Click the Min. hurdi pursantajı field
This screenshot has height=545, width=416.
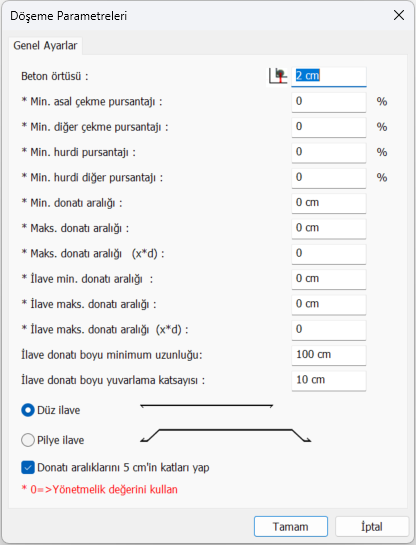pos(329,153)
